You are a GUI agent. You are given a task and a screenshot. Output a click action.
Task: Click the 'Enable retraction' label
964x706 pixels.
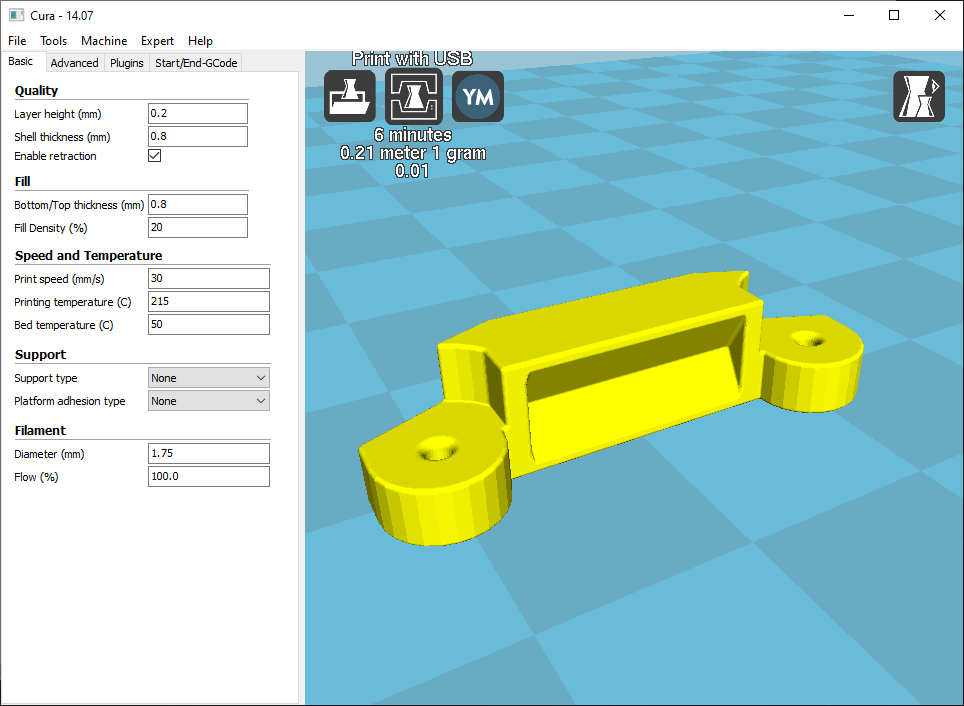(x=55, y=156)
